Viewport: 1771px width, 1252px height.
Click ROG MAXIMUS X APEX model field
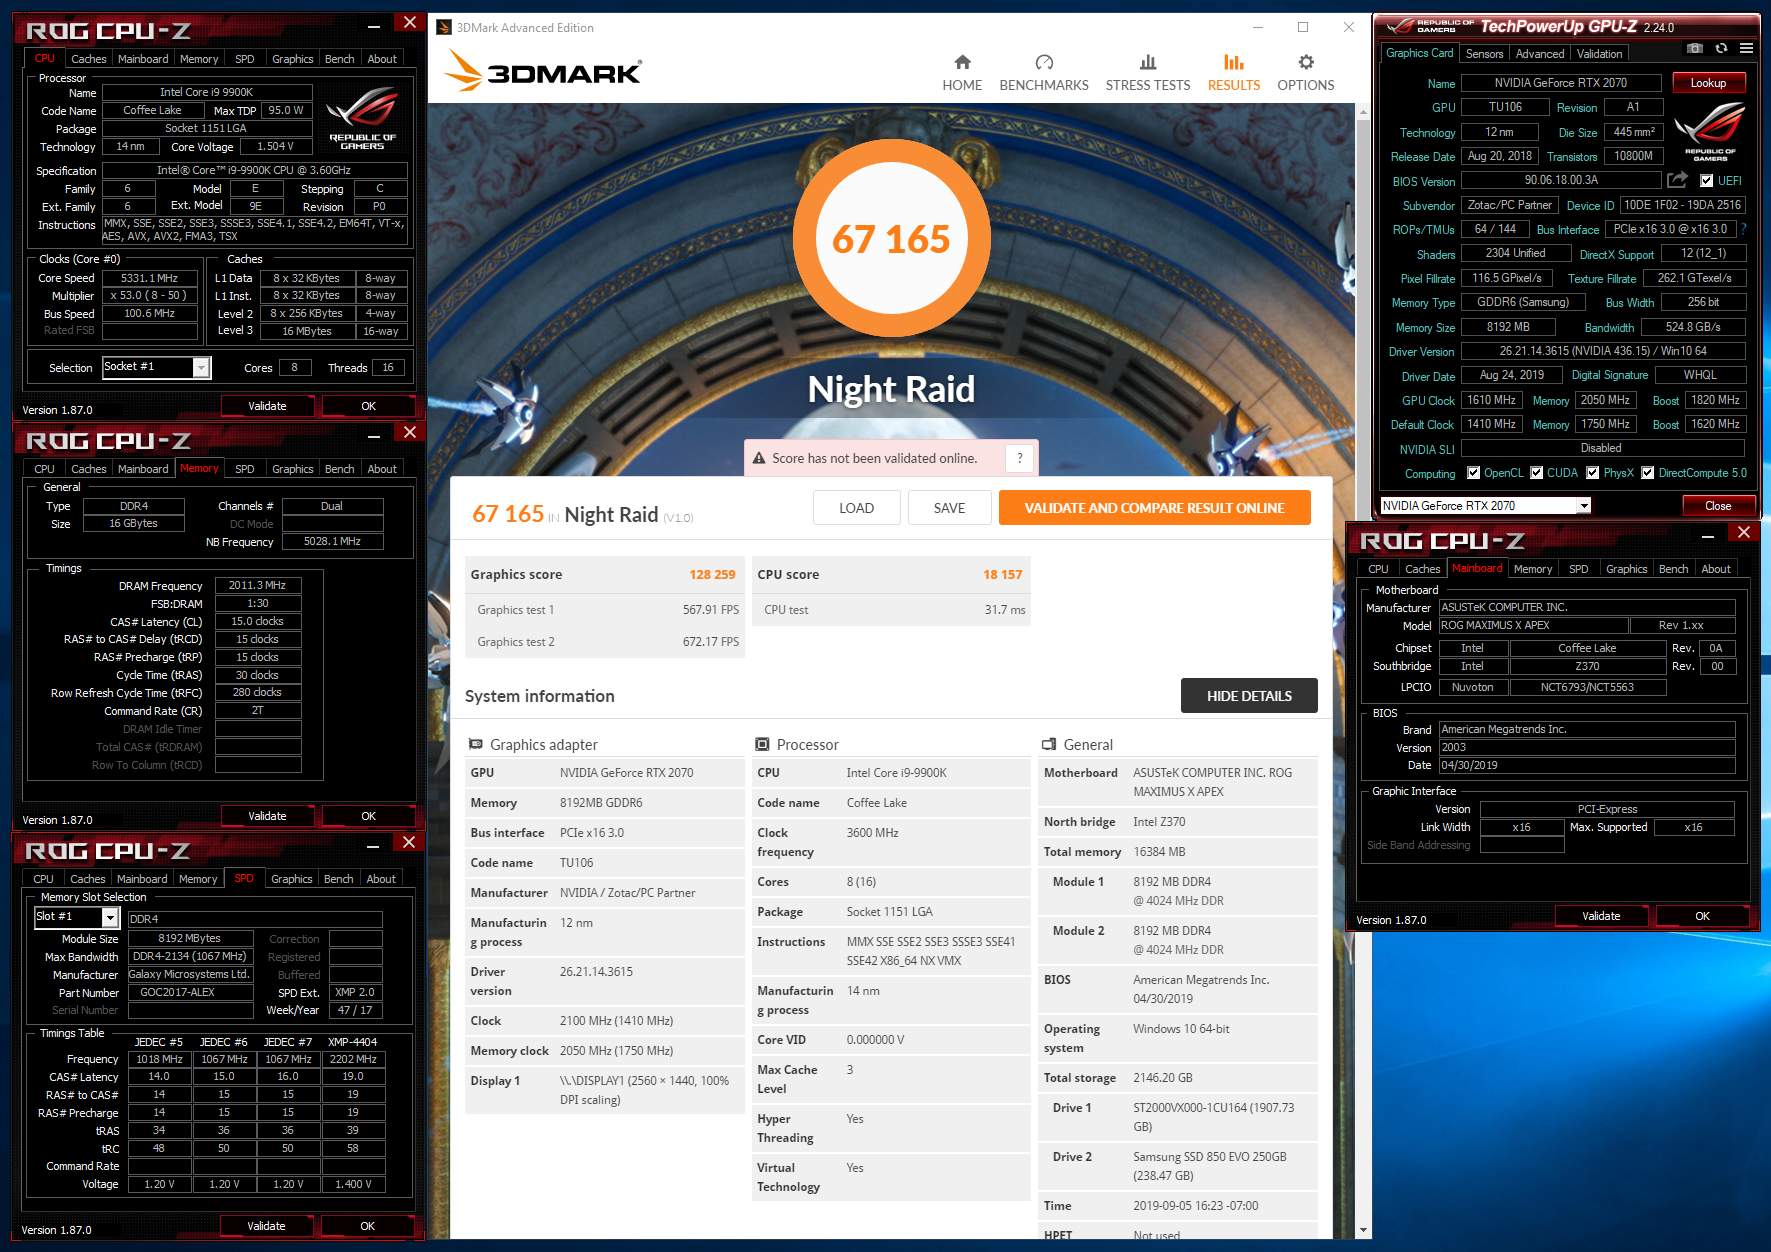1533,625
